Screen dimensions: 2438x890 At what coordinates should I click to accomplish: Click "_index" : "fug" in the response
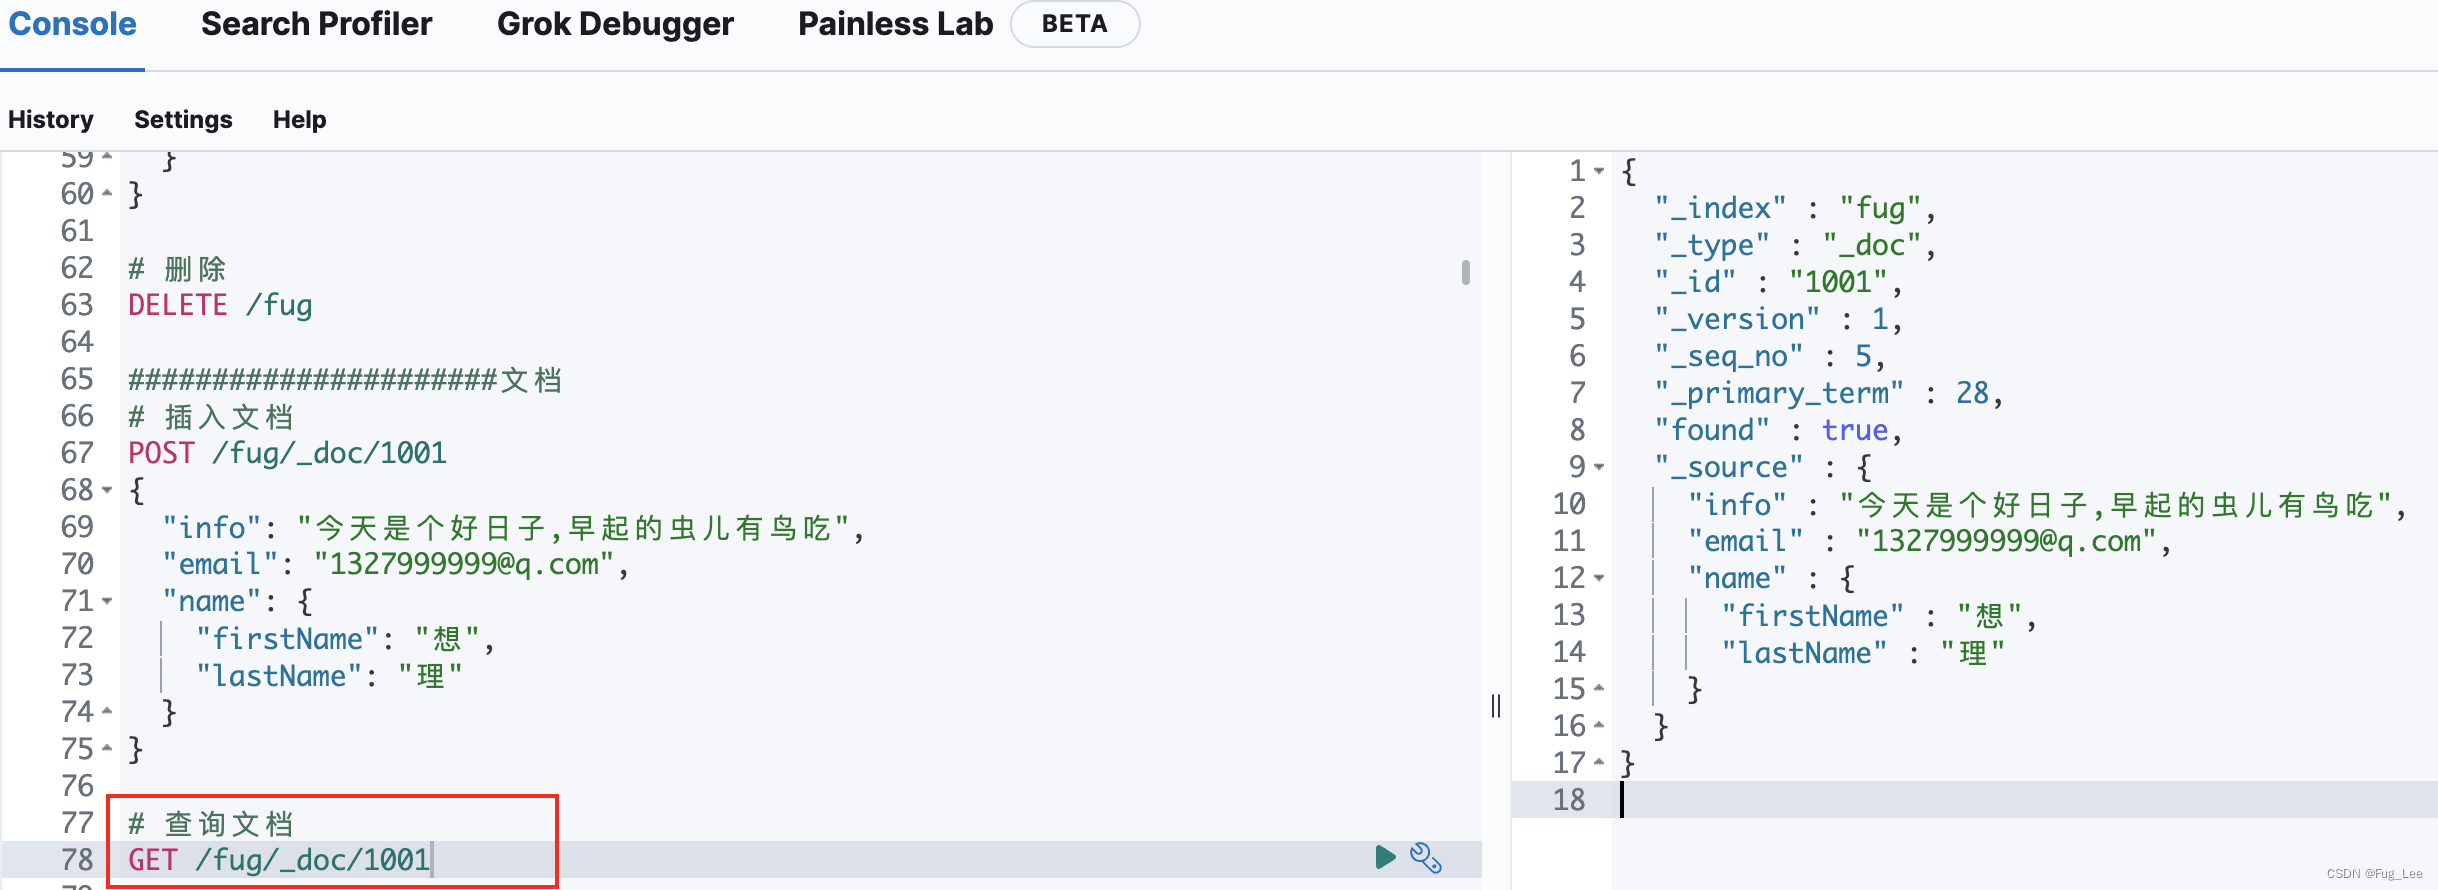1796,208
